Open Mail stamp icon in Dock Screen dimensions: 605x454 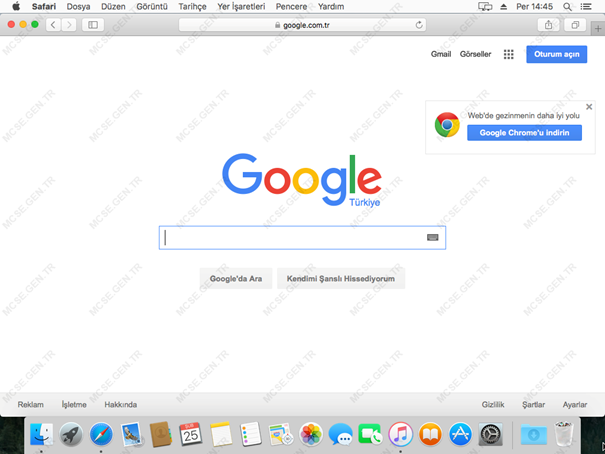(x=131, y=434)
